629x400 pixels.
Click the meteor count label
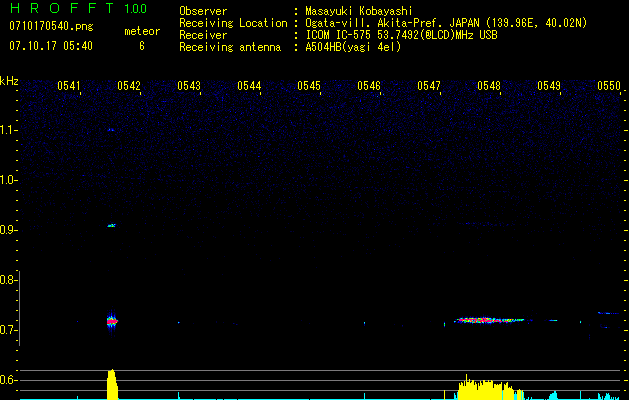pyautogui.click(x=142, y=31)
